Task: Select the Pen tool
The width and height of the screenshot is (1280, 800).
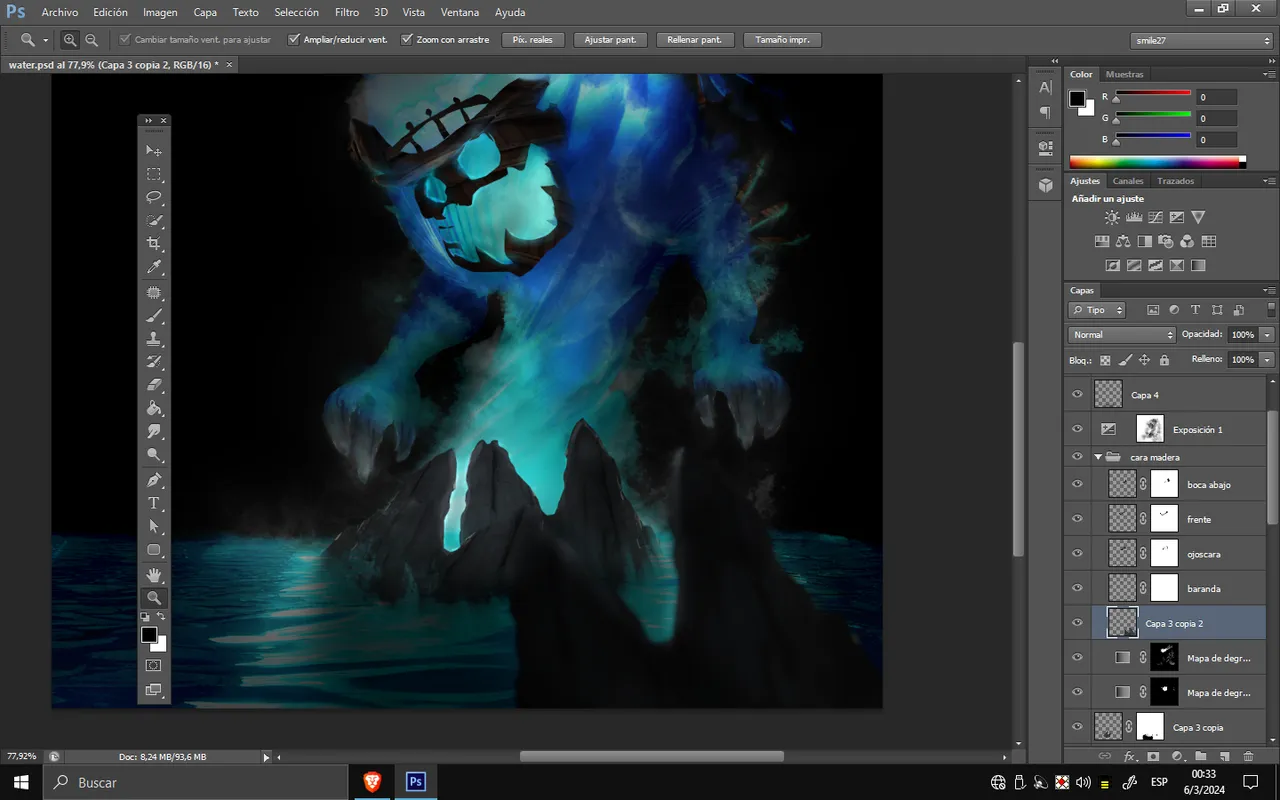Action: (154, 480)
